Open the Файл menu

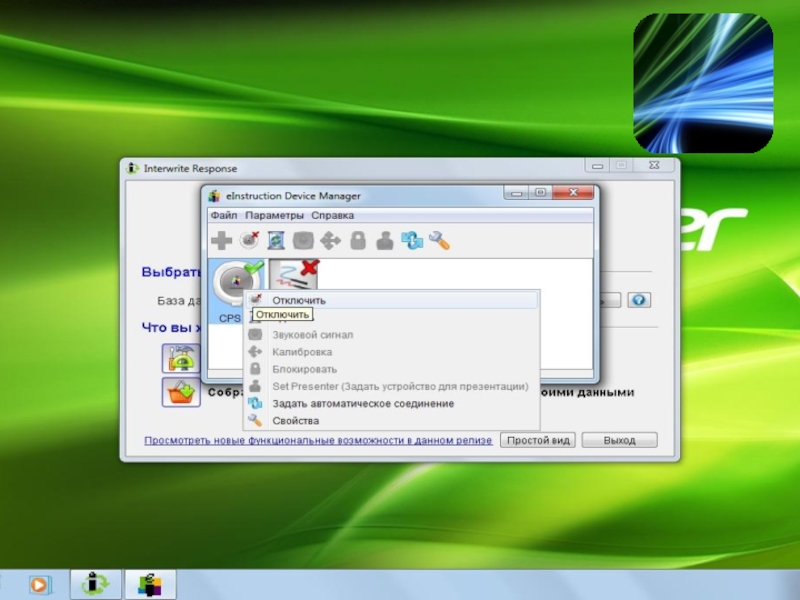(223, 215)
